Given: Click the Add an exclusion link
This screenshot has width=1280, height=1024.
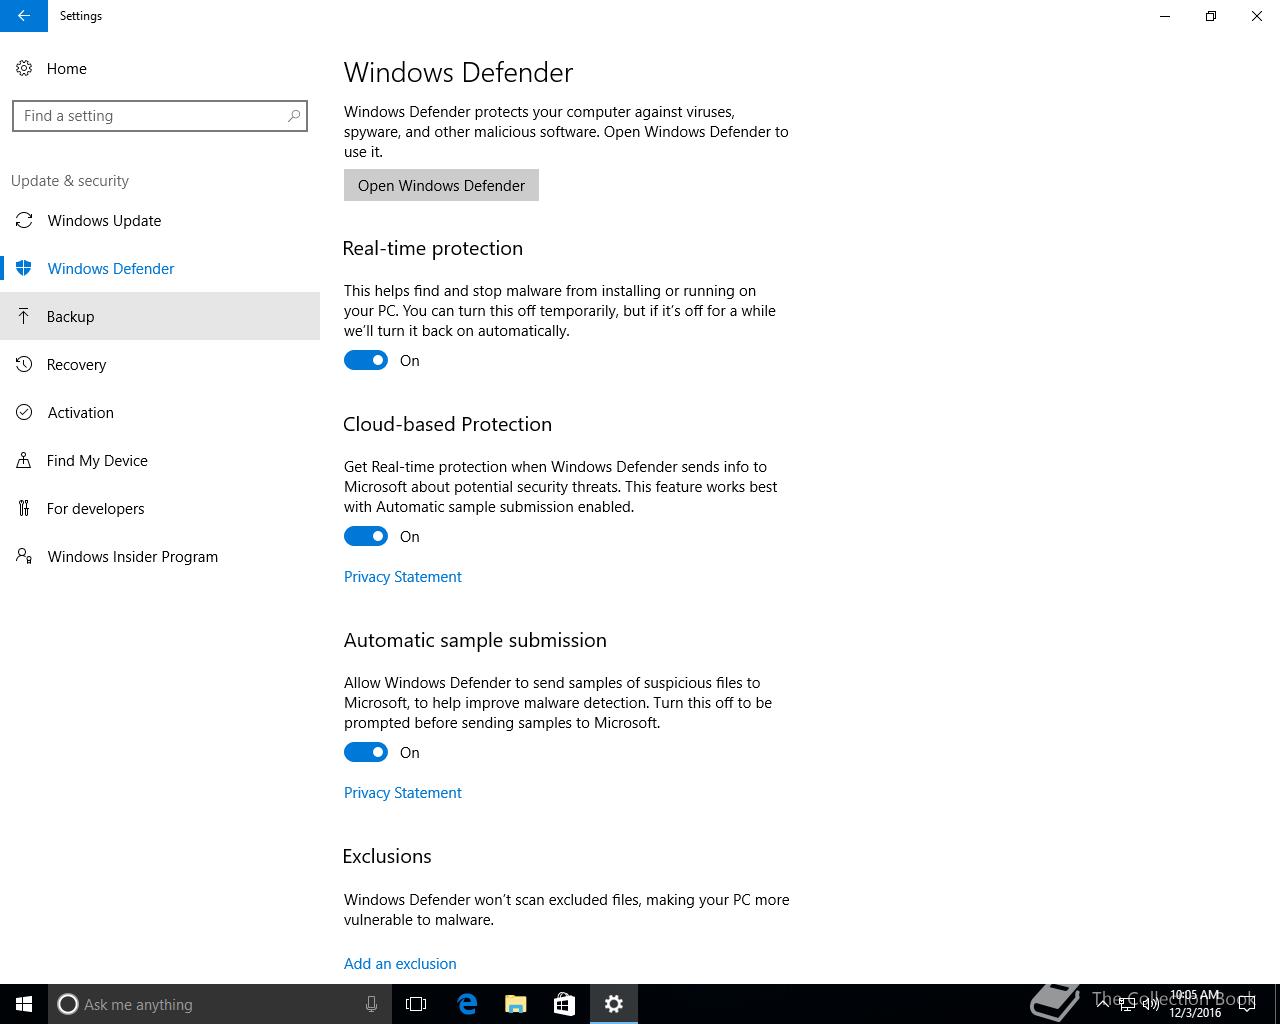Looking at the screenshot, I should point(400,964).
